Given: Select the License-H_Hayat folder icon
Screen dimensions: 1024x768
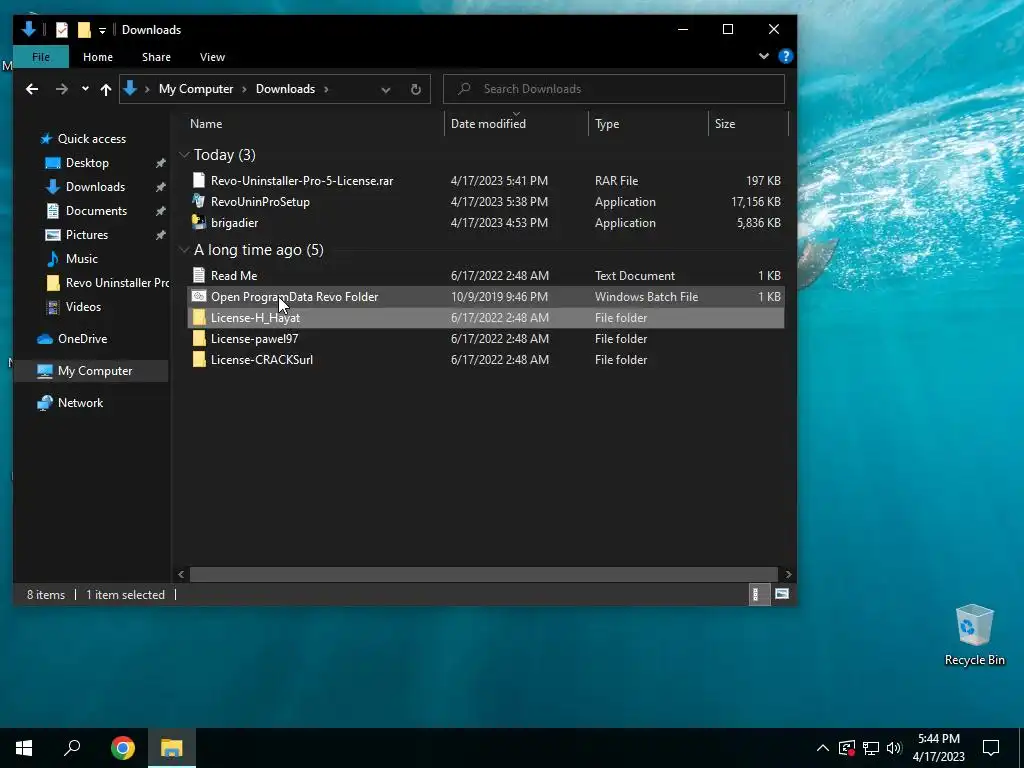Looking at the screenshot, I should 199,317.
